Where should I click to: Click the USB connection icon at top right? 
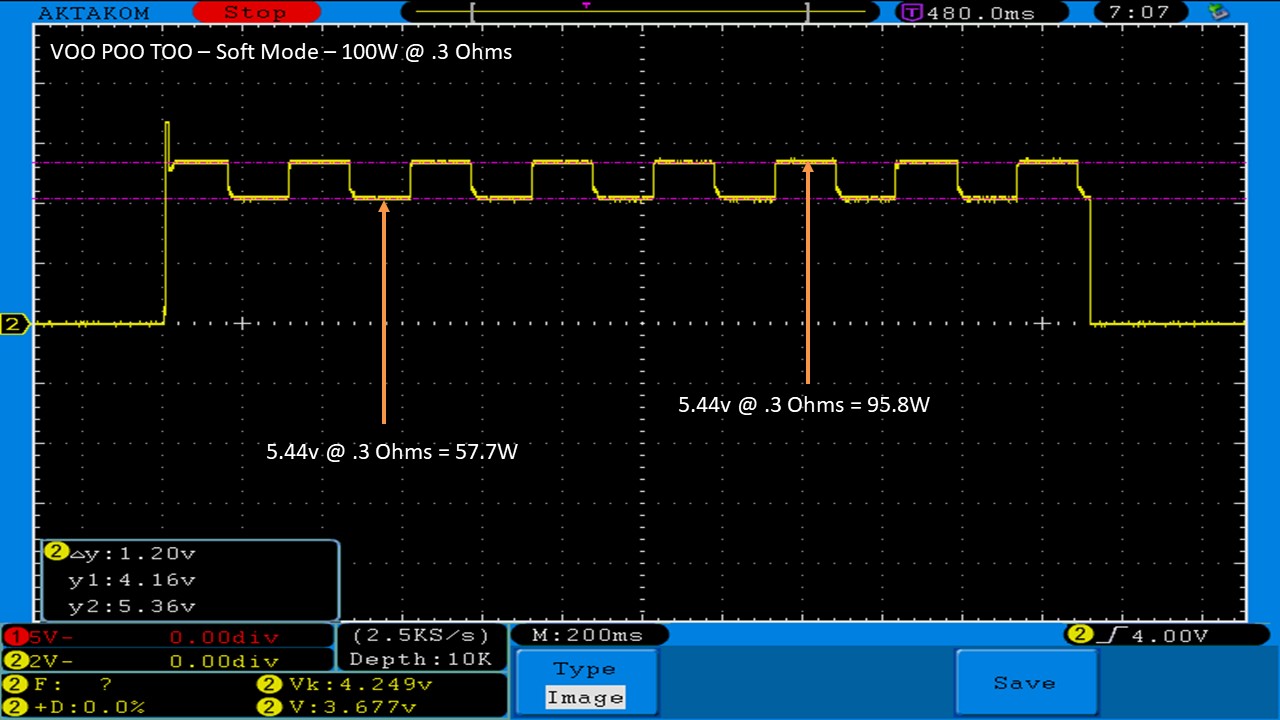point(1218,12)
